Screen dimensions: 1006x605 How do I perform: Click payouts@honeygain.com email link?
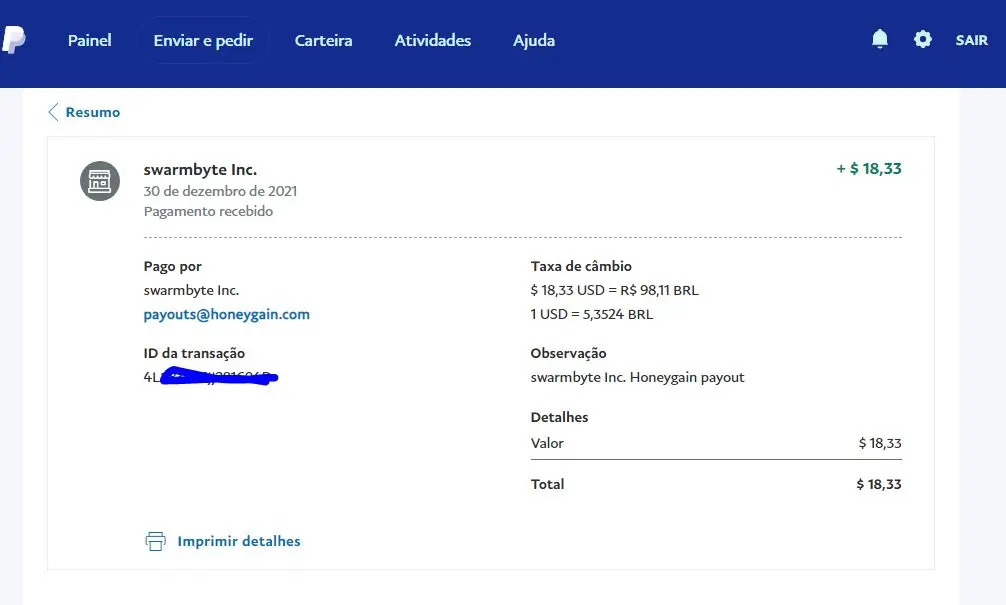pos(226,314)
